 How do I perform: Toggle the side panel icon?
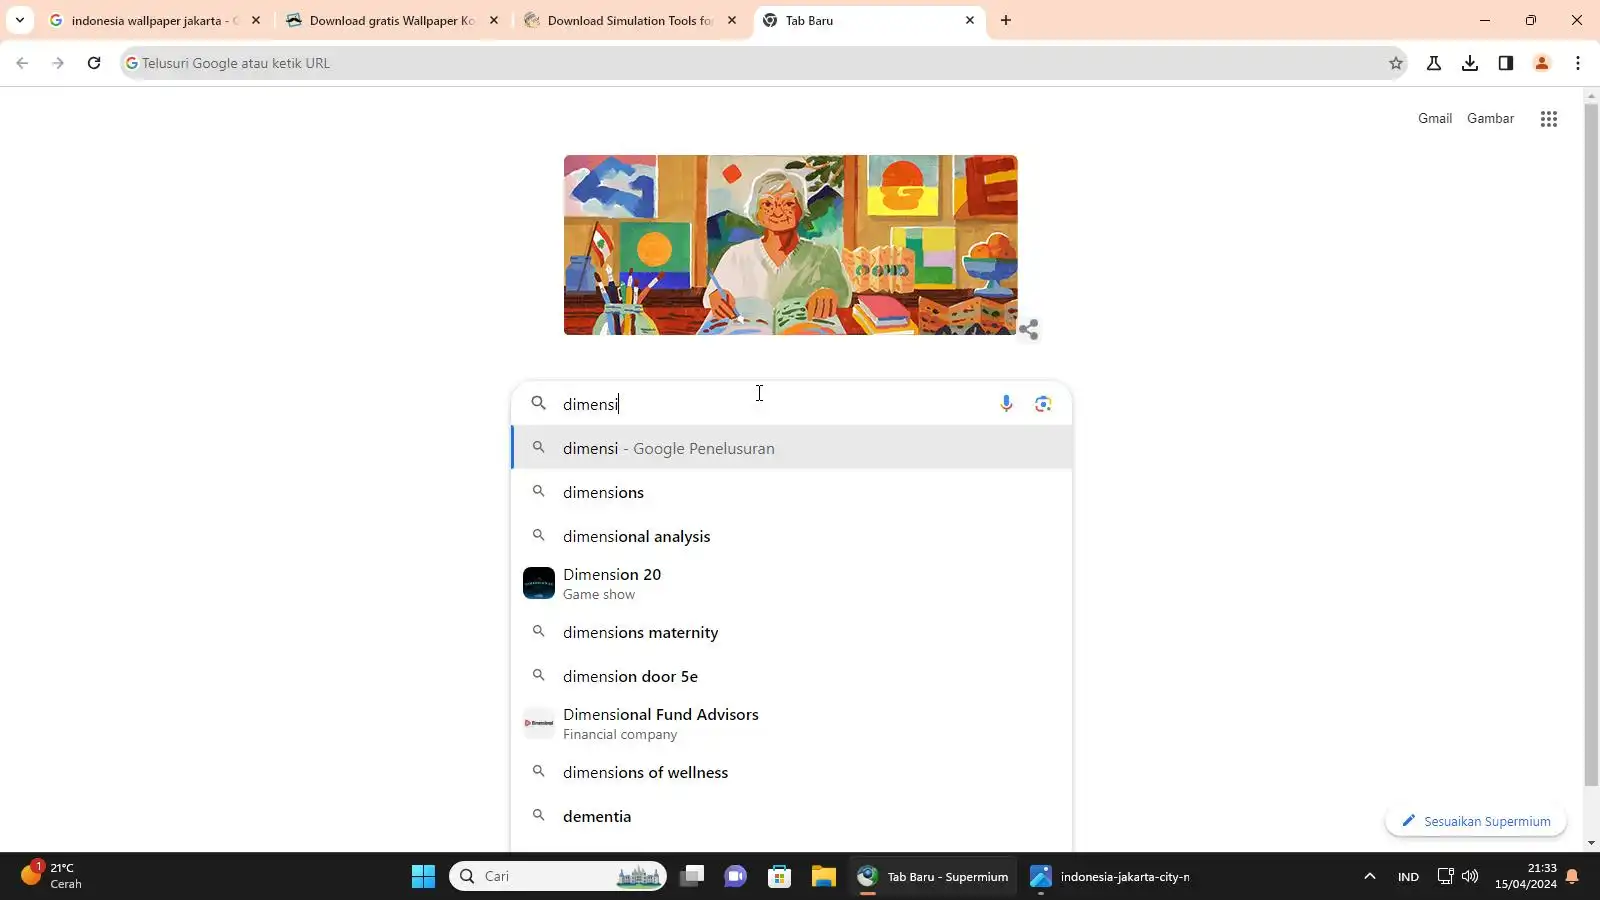pyautogui.click(x=1506, y=63)
